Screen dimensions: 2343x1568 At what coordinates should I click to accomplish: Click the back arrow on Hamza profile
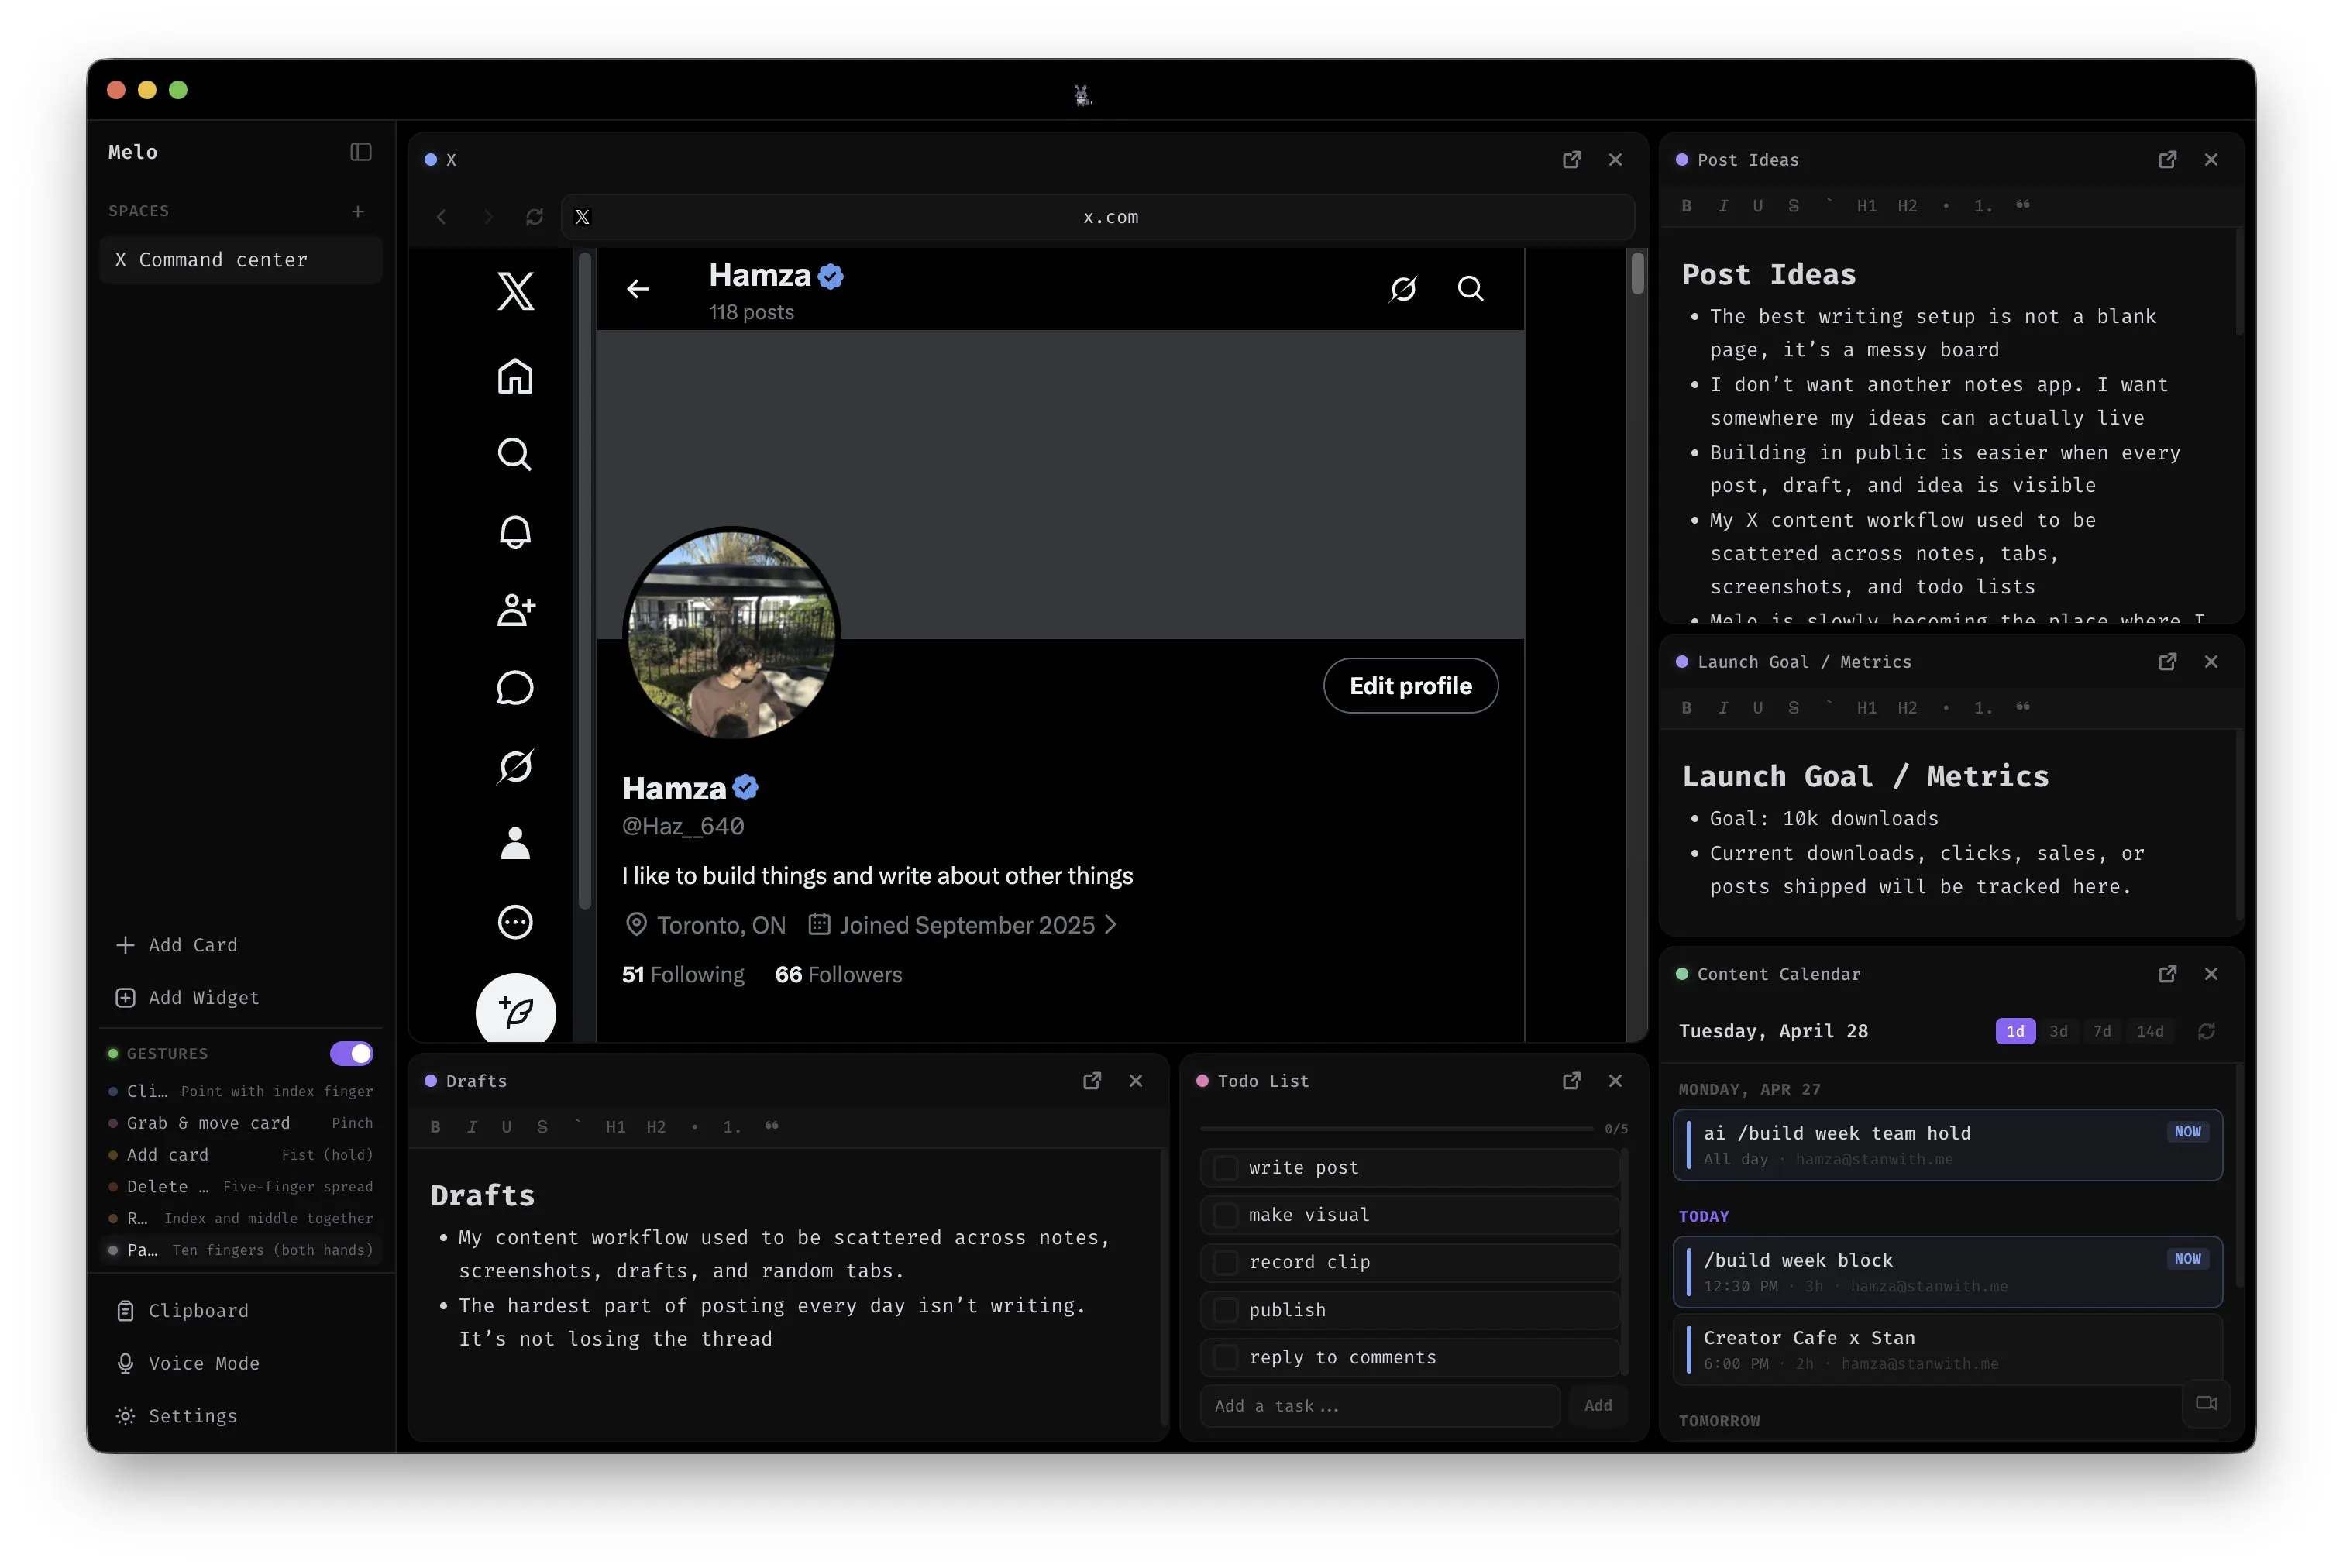coord(638,289)
